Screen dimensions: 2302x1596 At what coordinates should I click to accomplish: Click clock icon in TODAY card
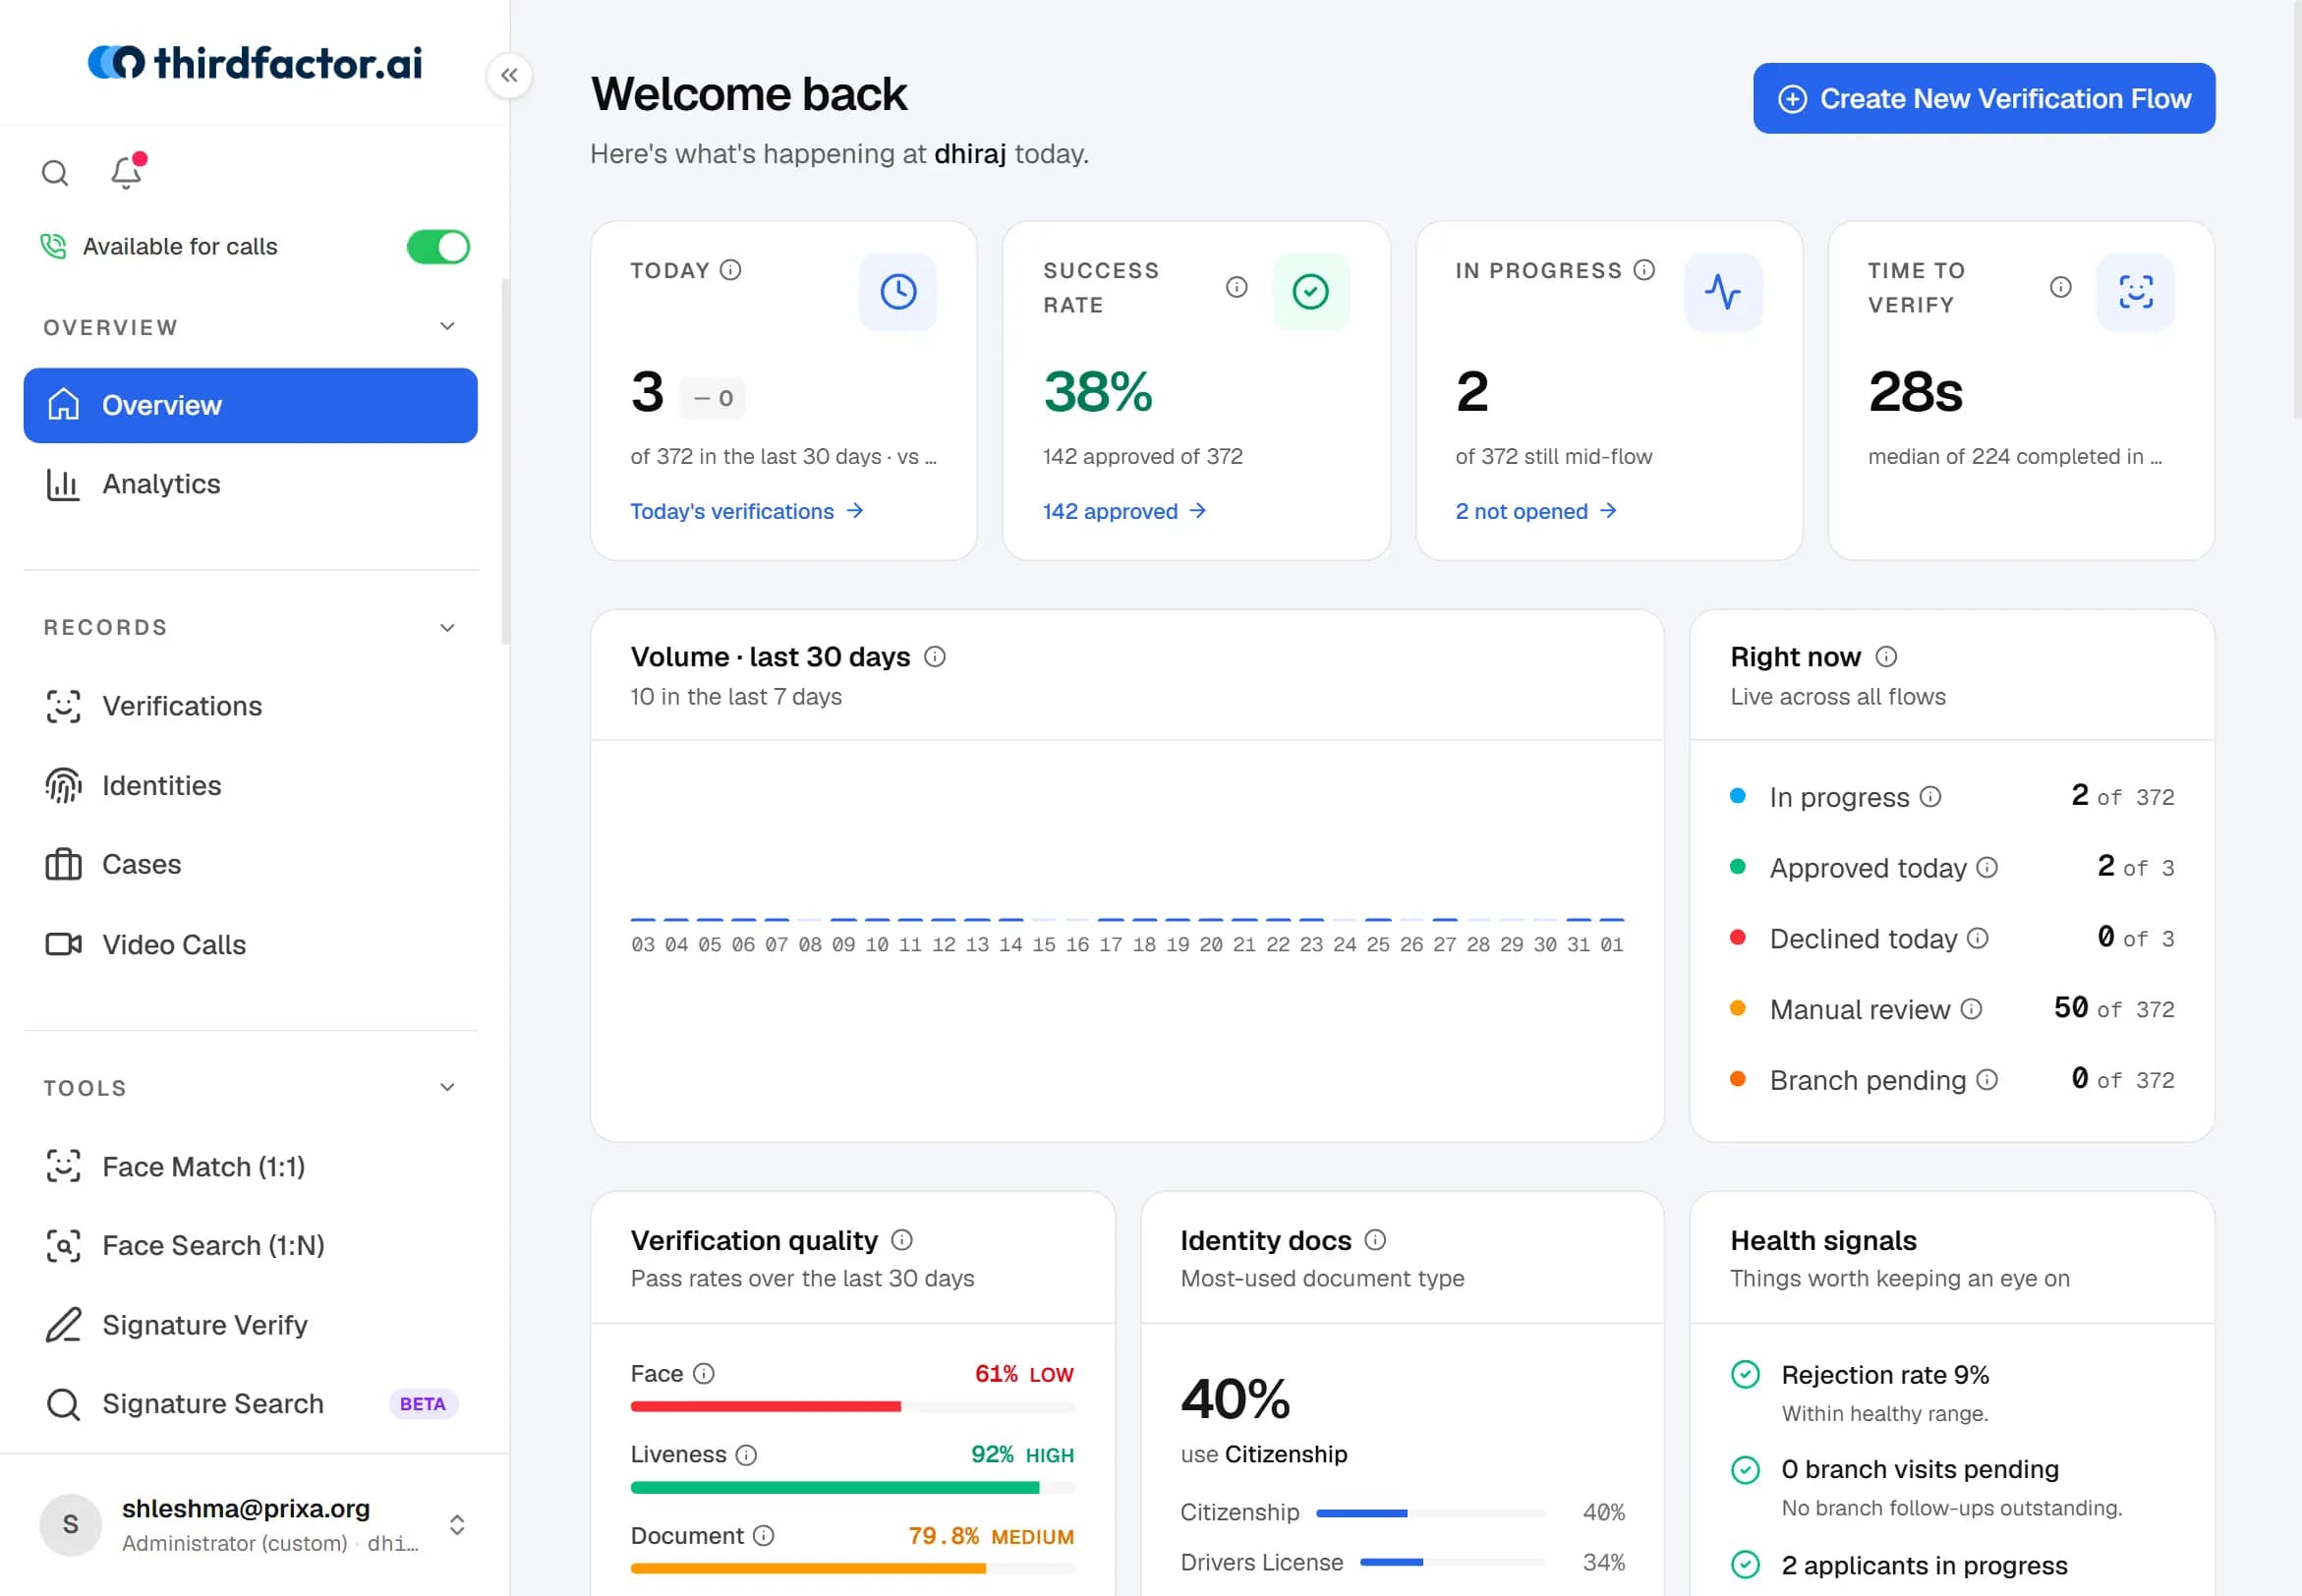[x=898, y=292]
